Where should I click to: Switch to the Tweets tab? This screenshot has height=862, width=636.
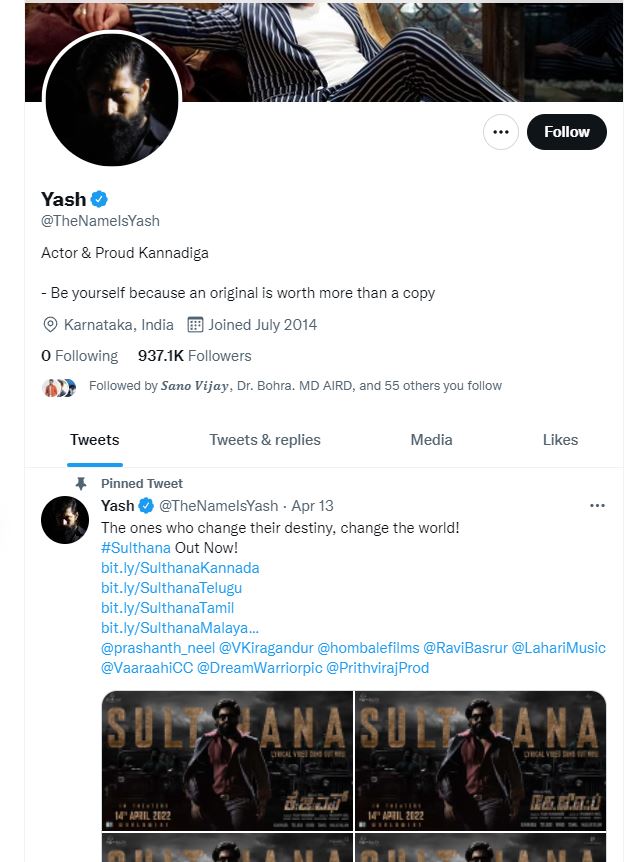pos(95,440)
